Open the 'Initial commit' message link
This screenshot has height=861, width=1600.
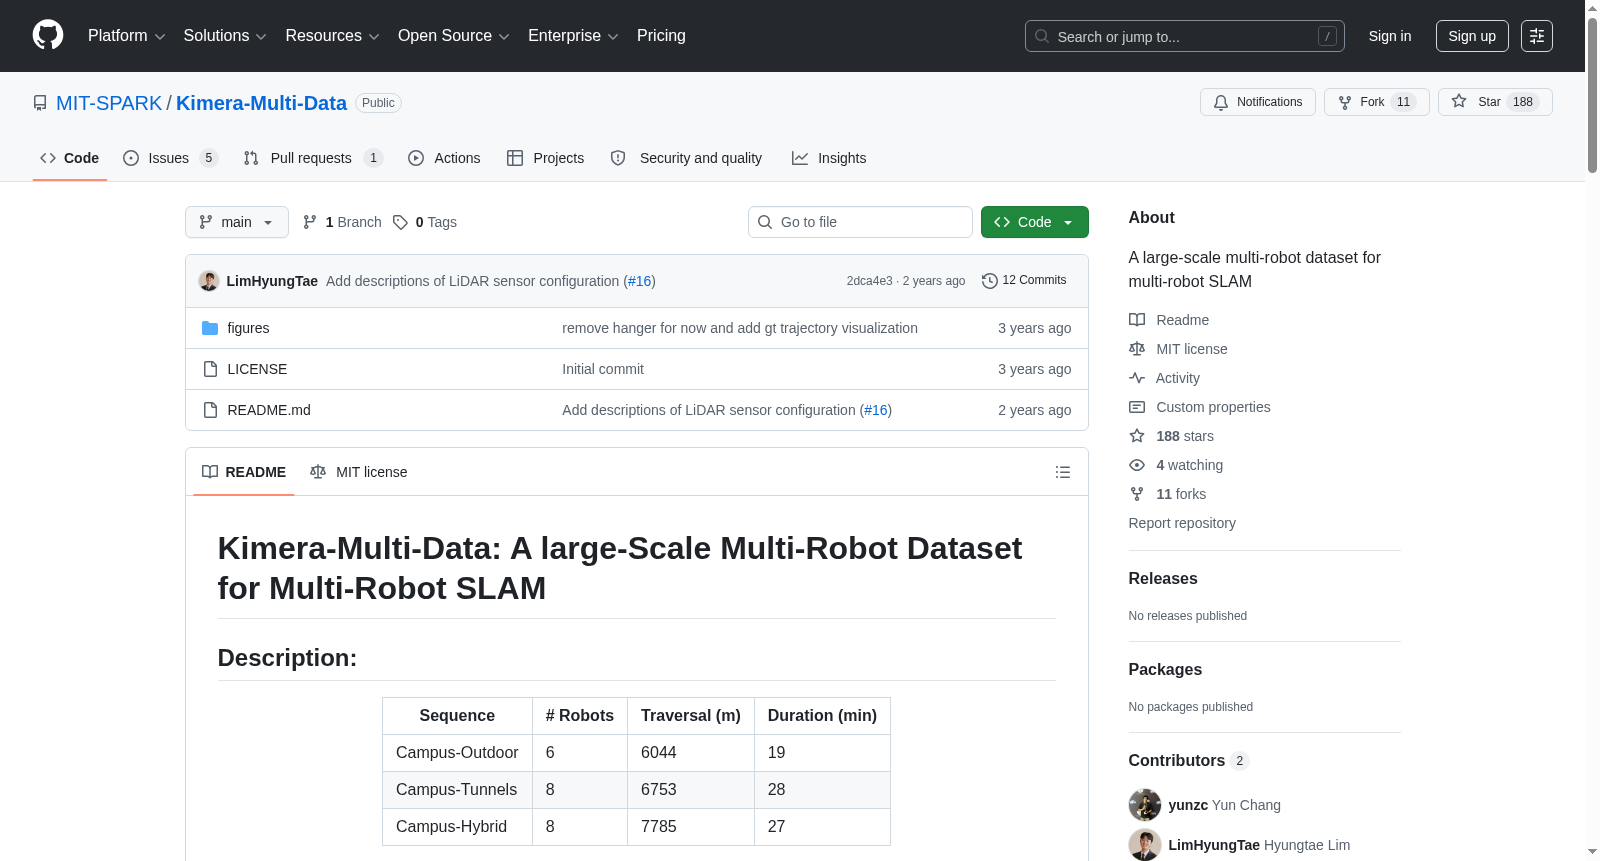pos(603,369)
